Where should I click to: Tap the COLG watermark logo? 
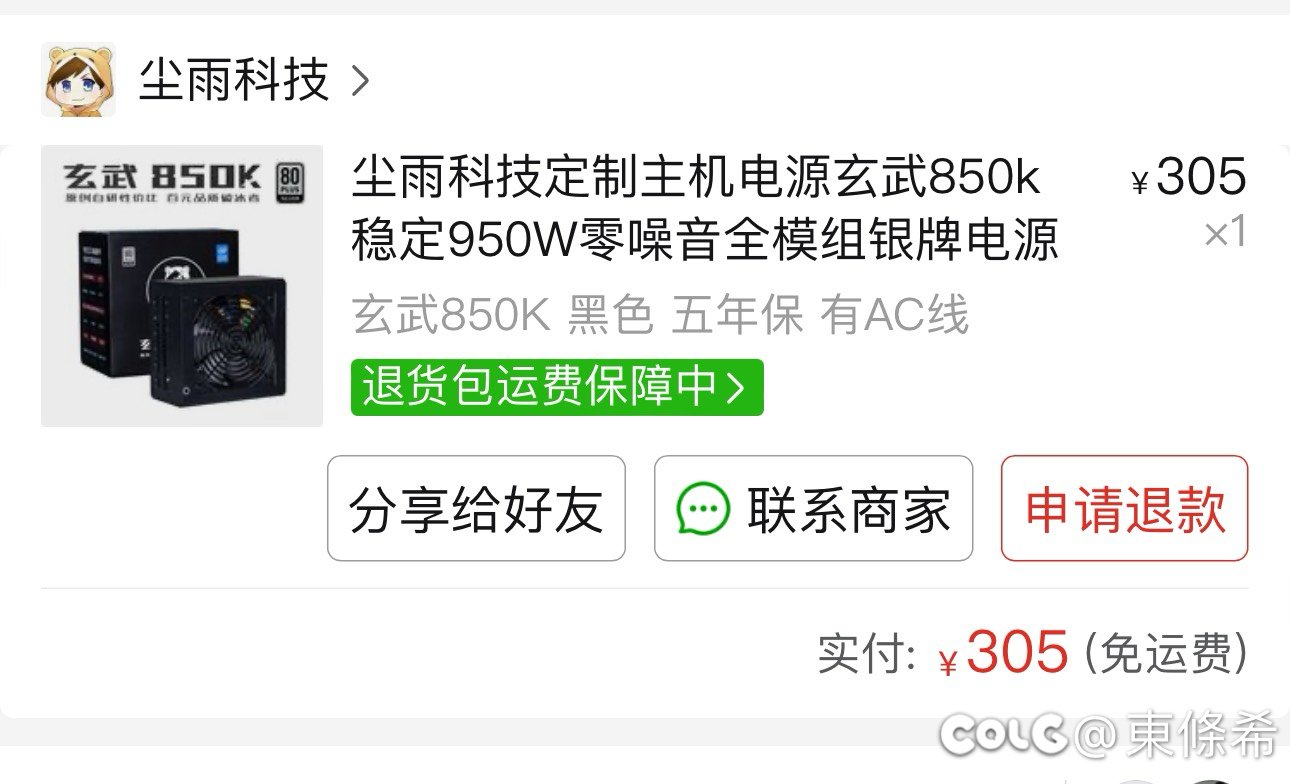pos(1004,734)
